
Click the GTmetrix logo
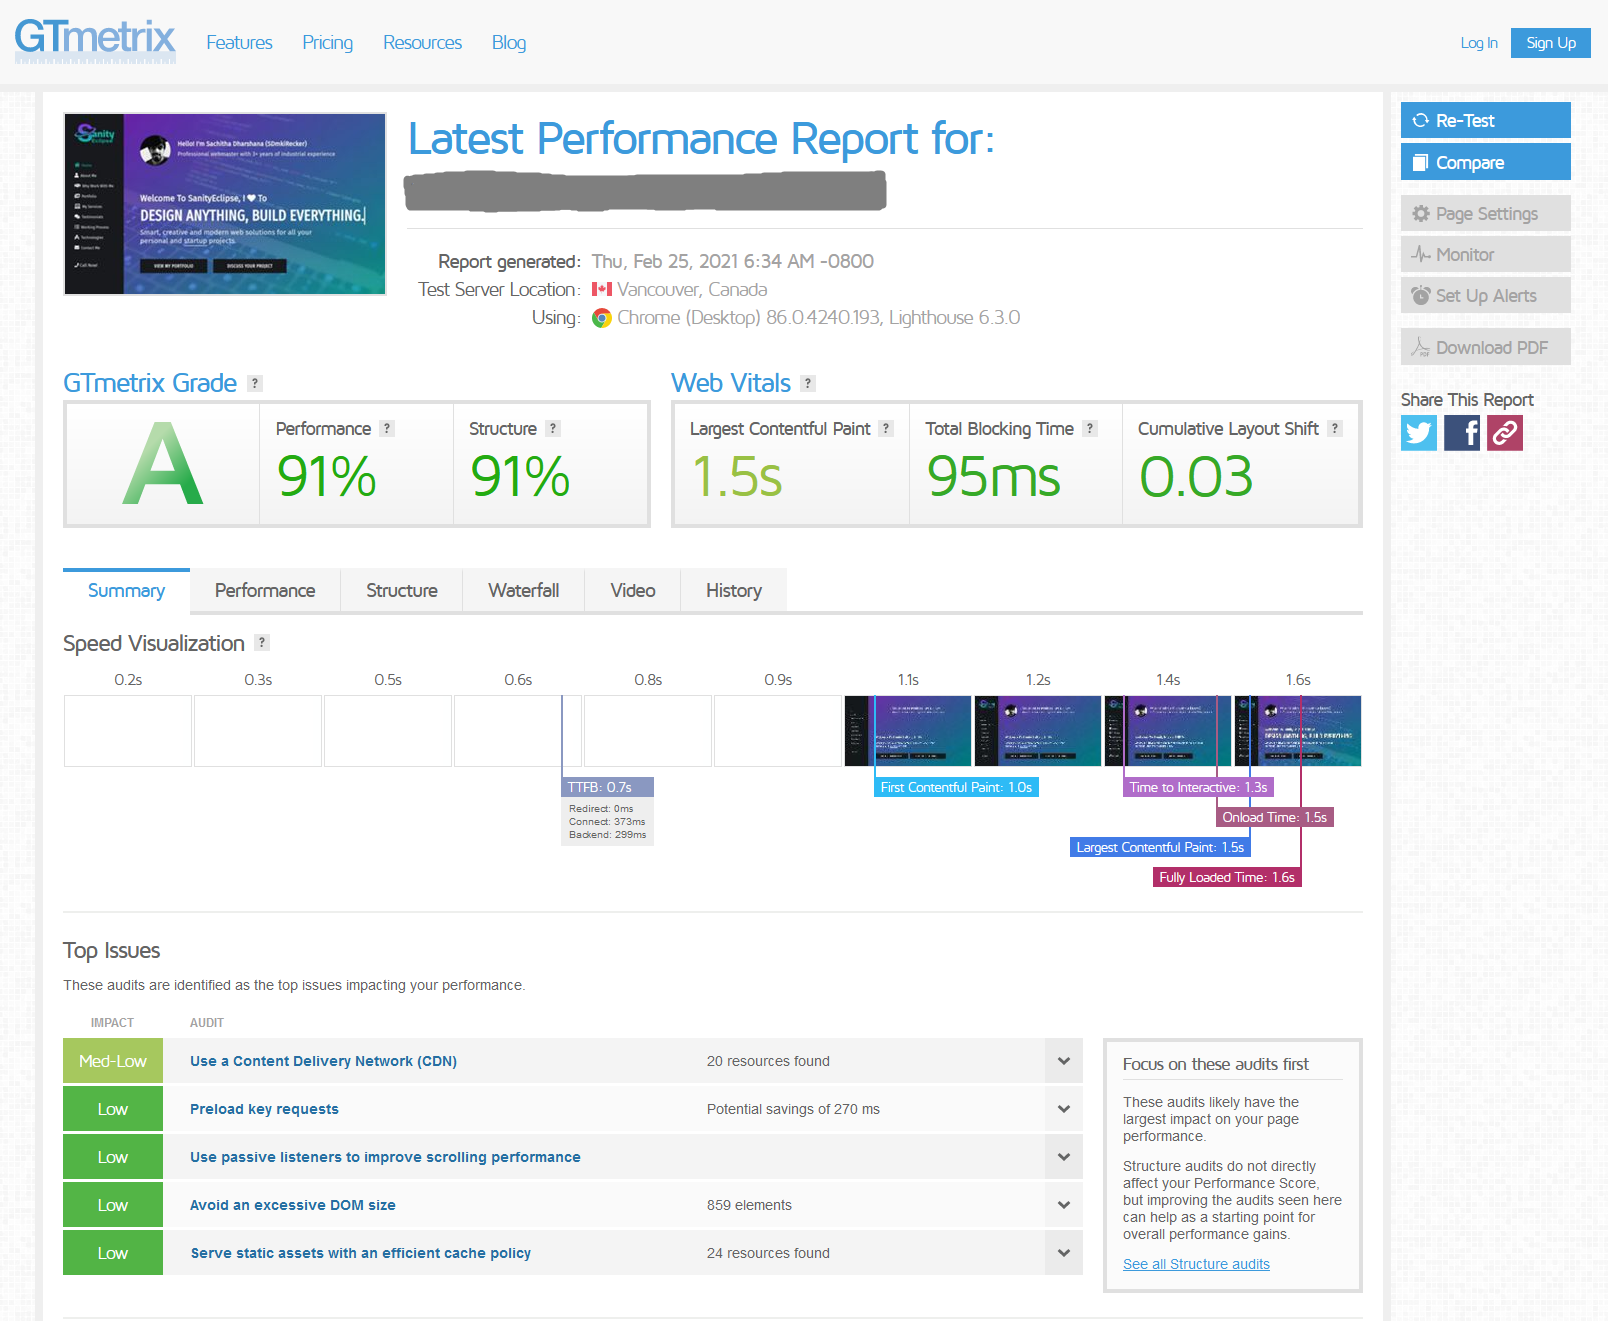(x=95, y=40)
